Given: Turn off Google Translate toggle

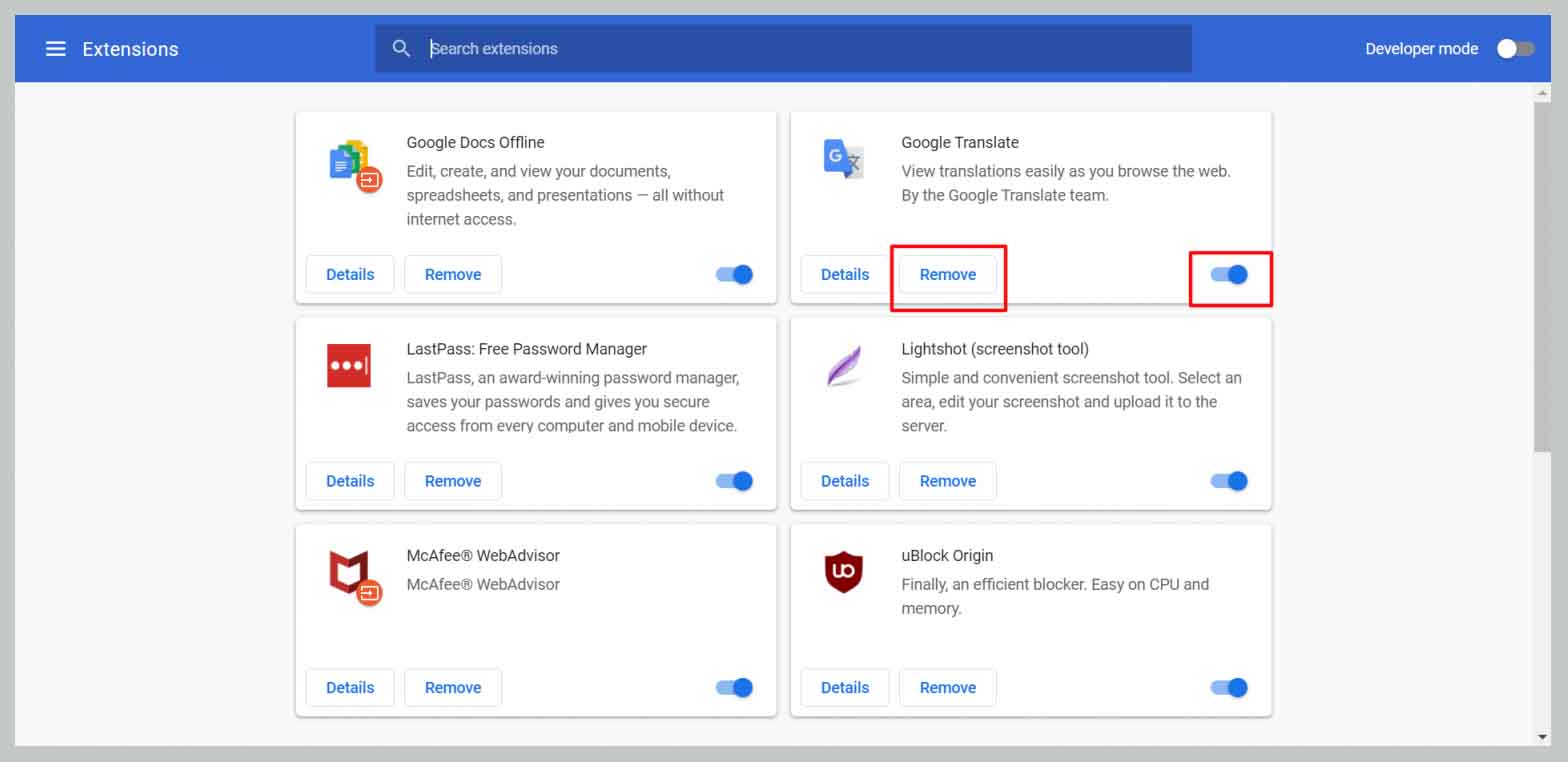Looking at the screenshot, I should coord(1229,274).
